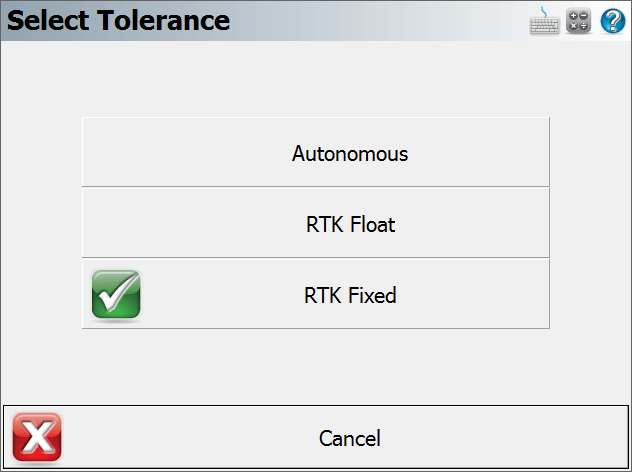The height and width of the screenshot is (472, 632).
Task: Switch tolerance from RTK Fixed to Autonomous
Action: (x=316, y=152)
